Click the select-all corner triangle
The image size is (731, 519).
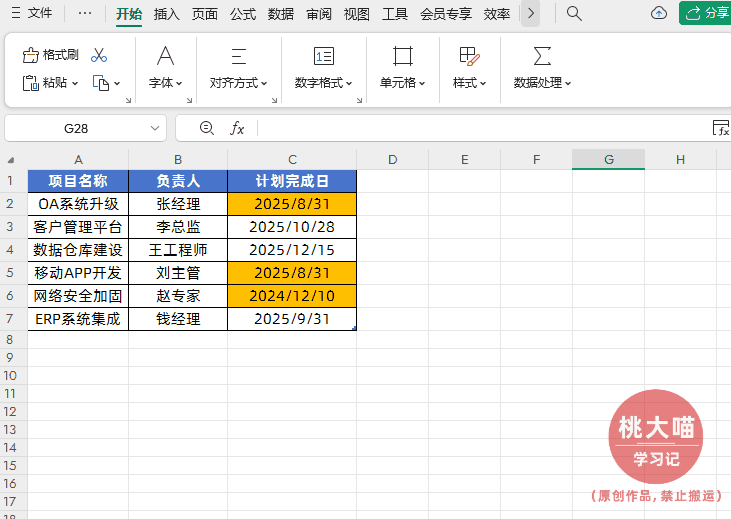point(11,160)
